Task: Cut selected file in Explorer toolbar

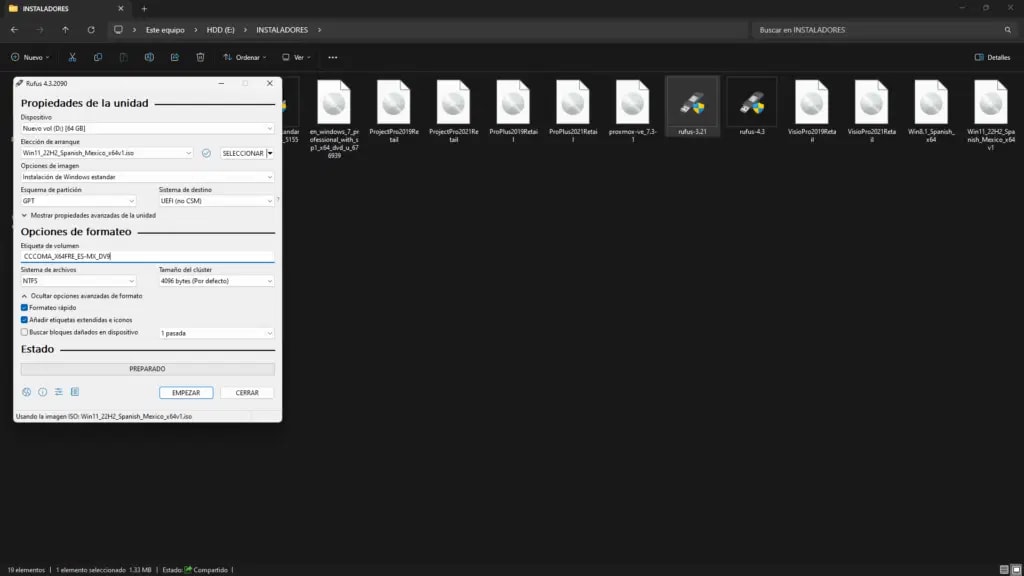Action: pos(72,57)
